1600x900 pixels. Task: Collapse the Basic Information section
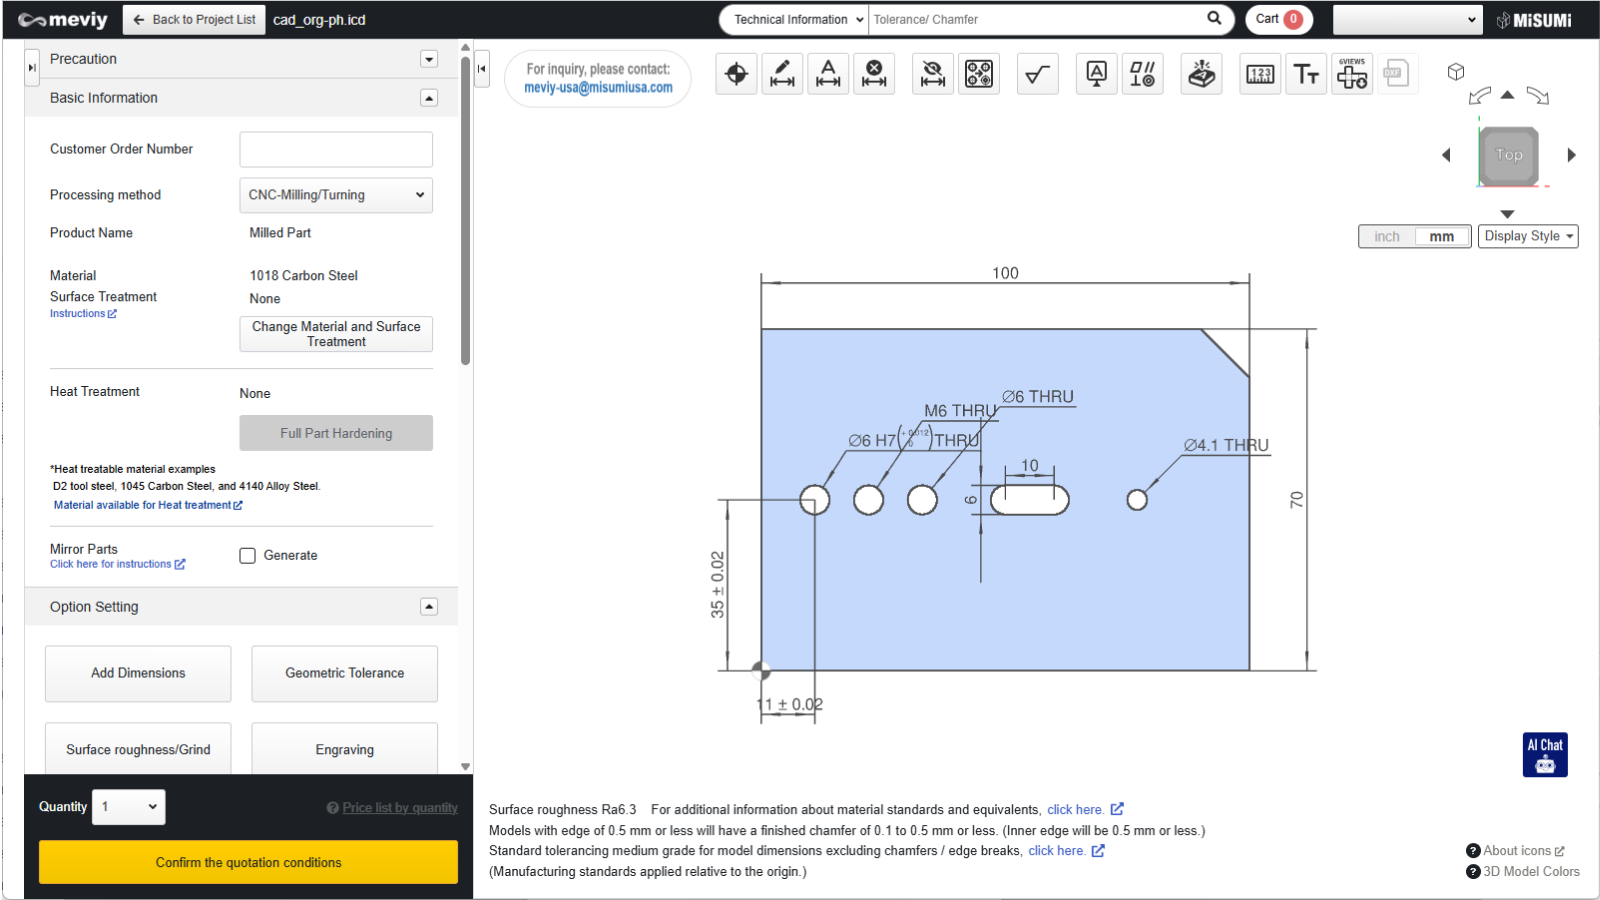pos(429,98)
